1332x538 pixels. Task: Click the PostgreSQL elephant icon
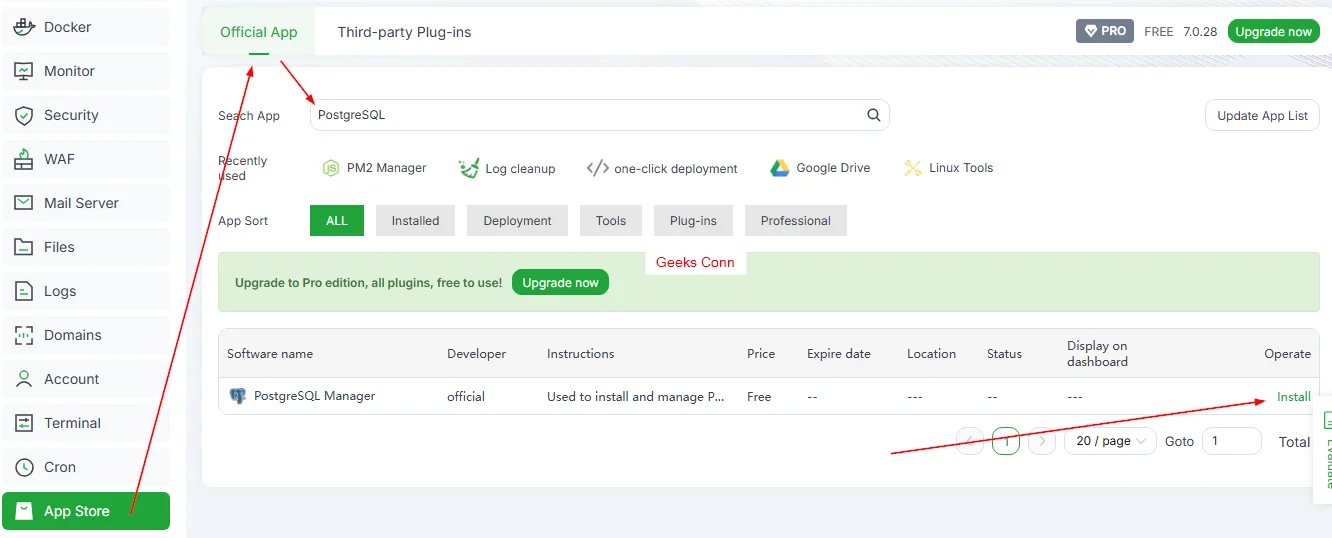(238, 396)
